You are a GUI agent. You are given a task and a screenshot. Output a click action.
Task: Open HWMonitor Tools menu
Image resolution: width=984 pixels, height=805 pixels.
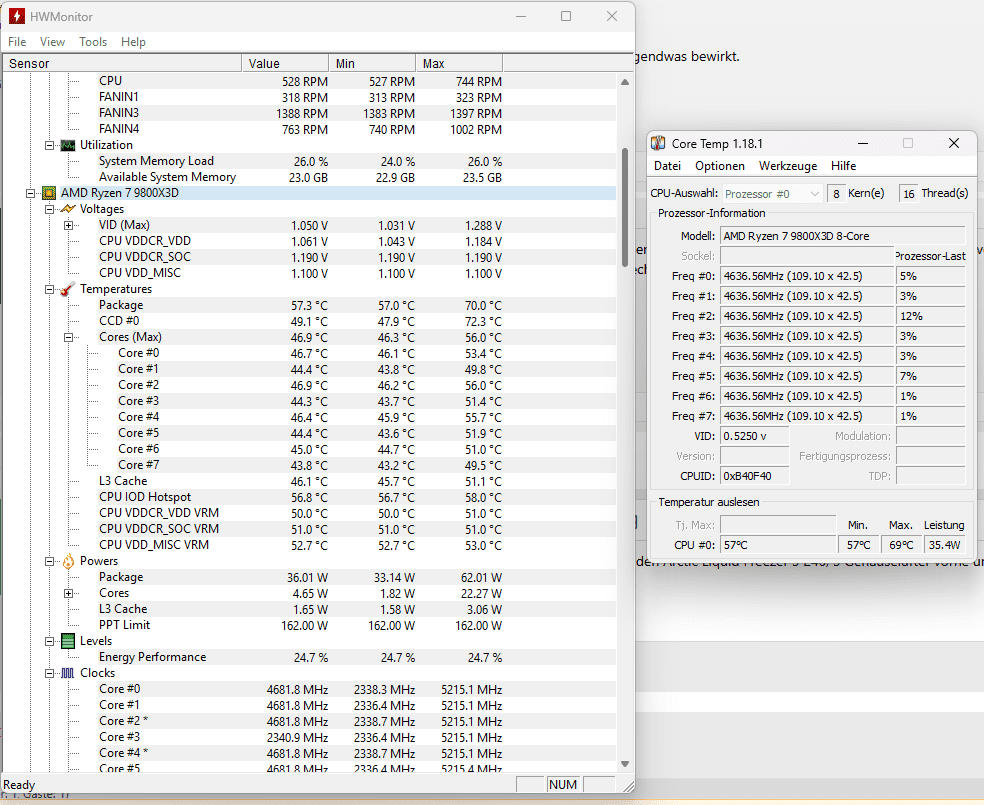click(x=93, y=42)
